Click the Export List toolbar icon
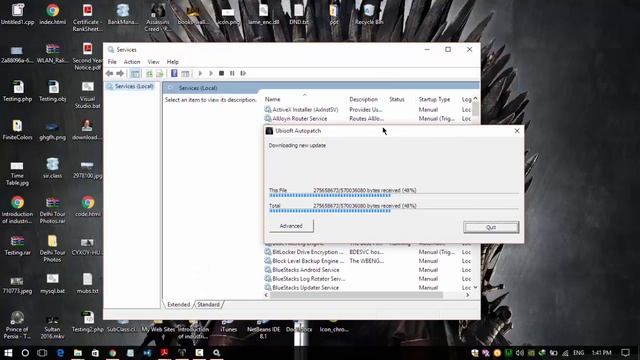Image resolution: width=640 pixels, height=360 pixels. point(160,73)
